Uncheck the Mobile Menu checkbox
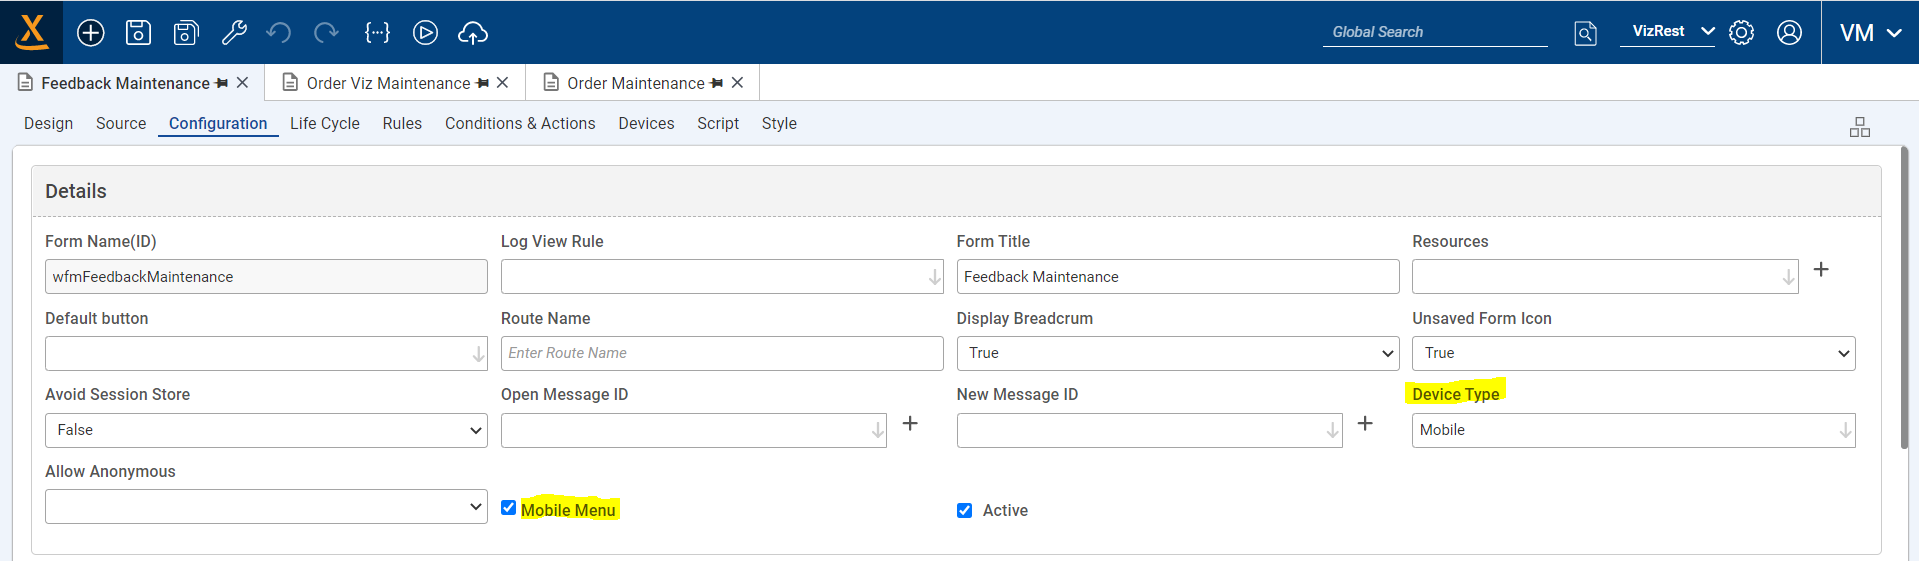This screenshot has height=561, width=1919. pyautogui.click(x=509, y=508)
